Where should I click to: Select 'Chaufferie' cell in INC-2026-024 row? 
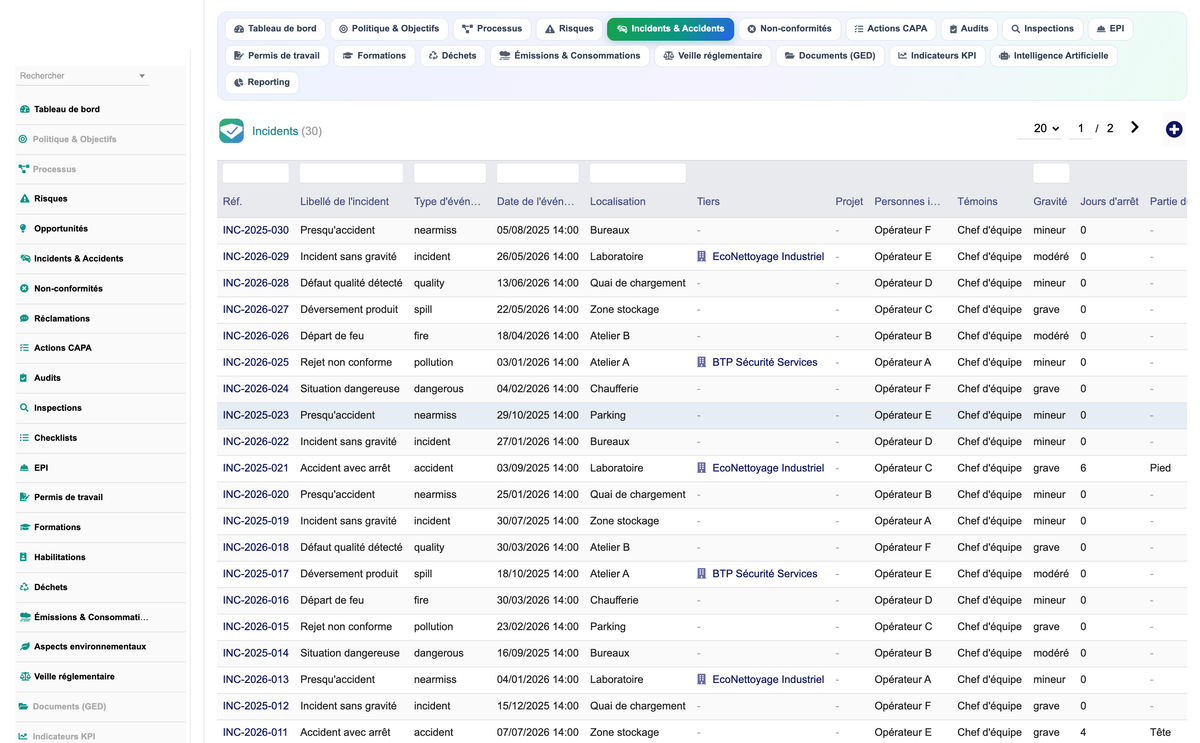coord(614,389)
